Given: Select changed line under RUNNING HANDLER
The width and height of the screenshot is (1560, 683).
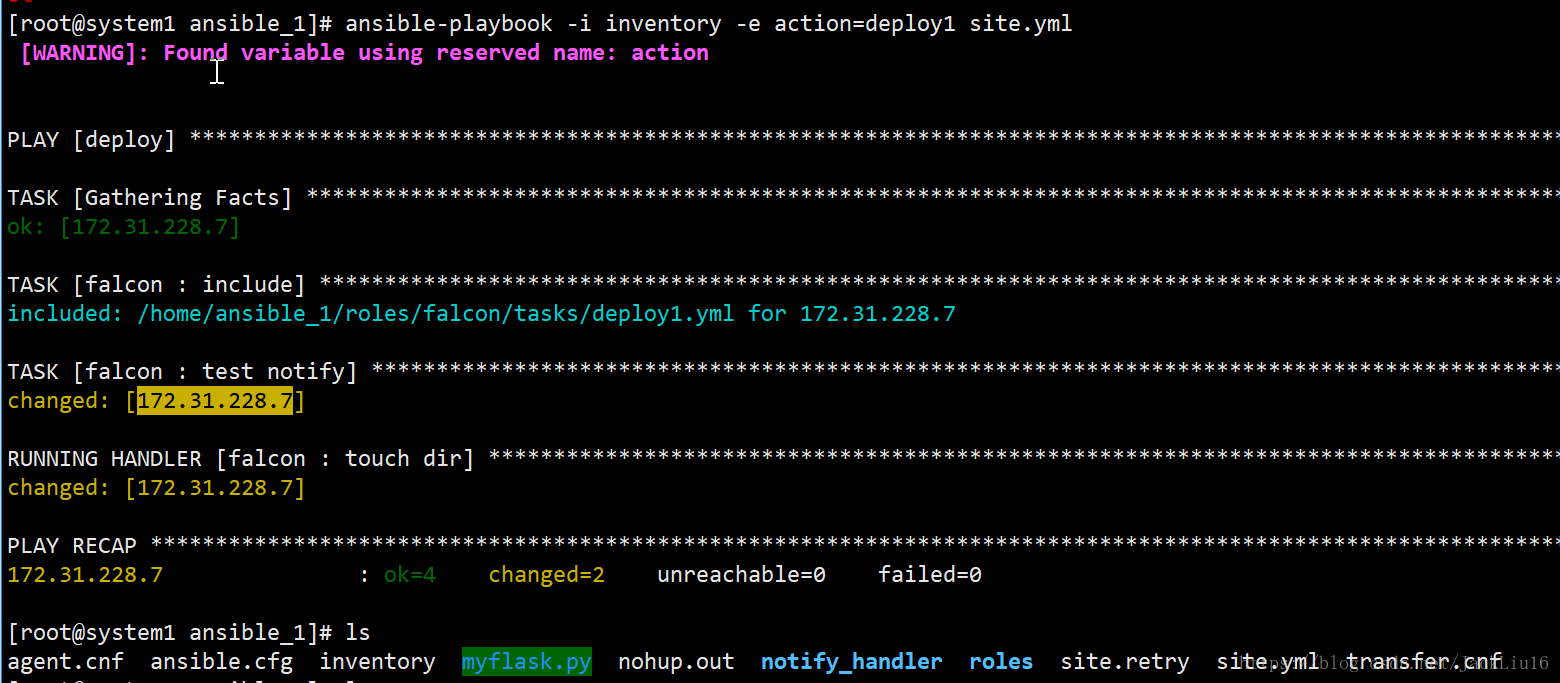Looking at the screenshot, I should tap(156, 488).
